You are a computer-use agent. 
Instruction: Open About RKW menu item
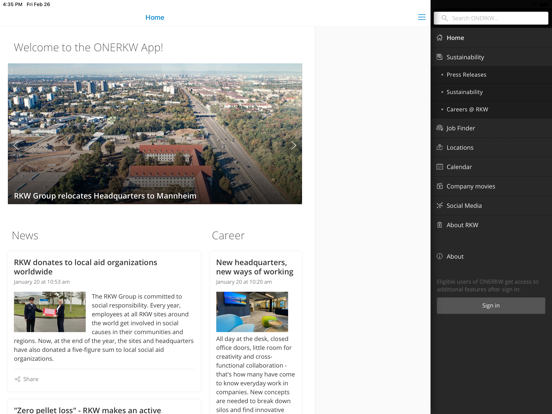[491, 225]
